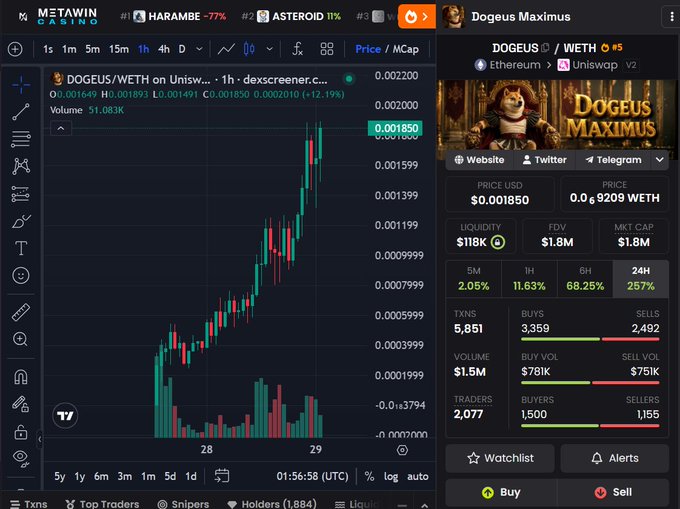Image resolution: width=680 pixels, height=509 pixels.
Task: Switch chart to MCap view
Action: tap(405, 49)
